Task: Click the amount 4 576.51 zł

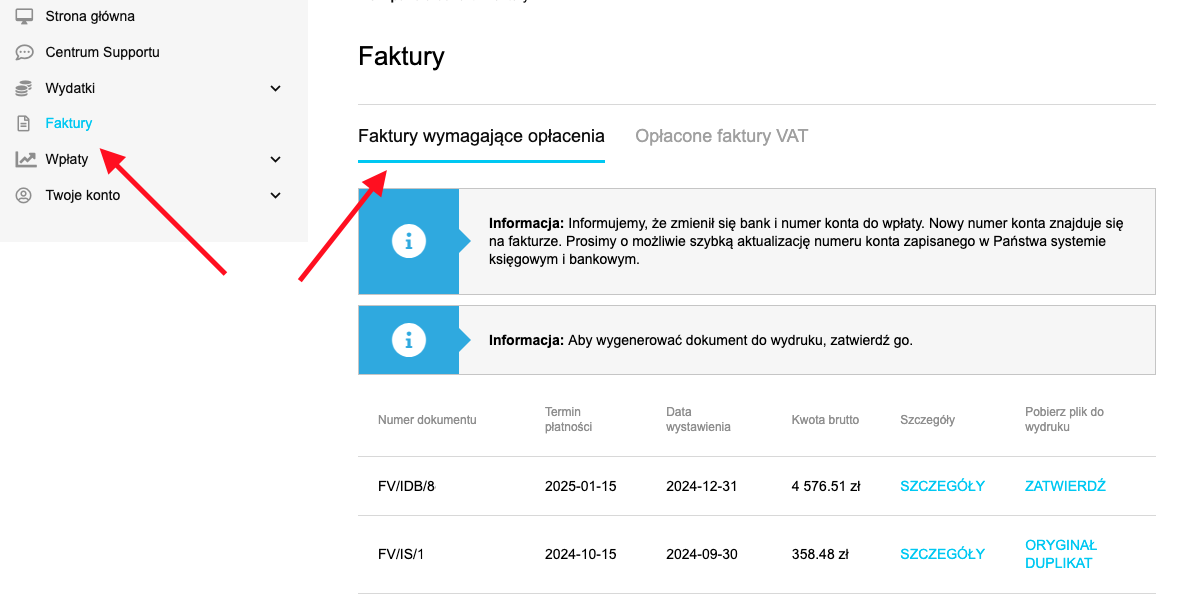Action: click(826, 486)
